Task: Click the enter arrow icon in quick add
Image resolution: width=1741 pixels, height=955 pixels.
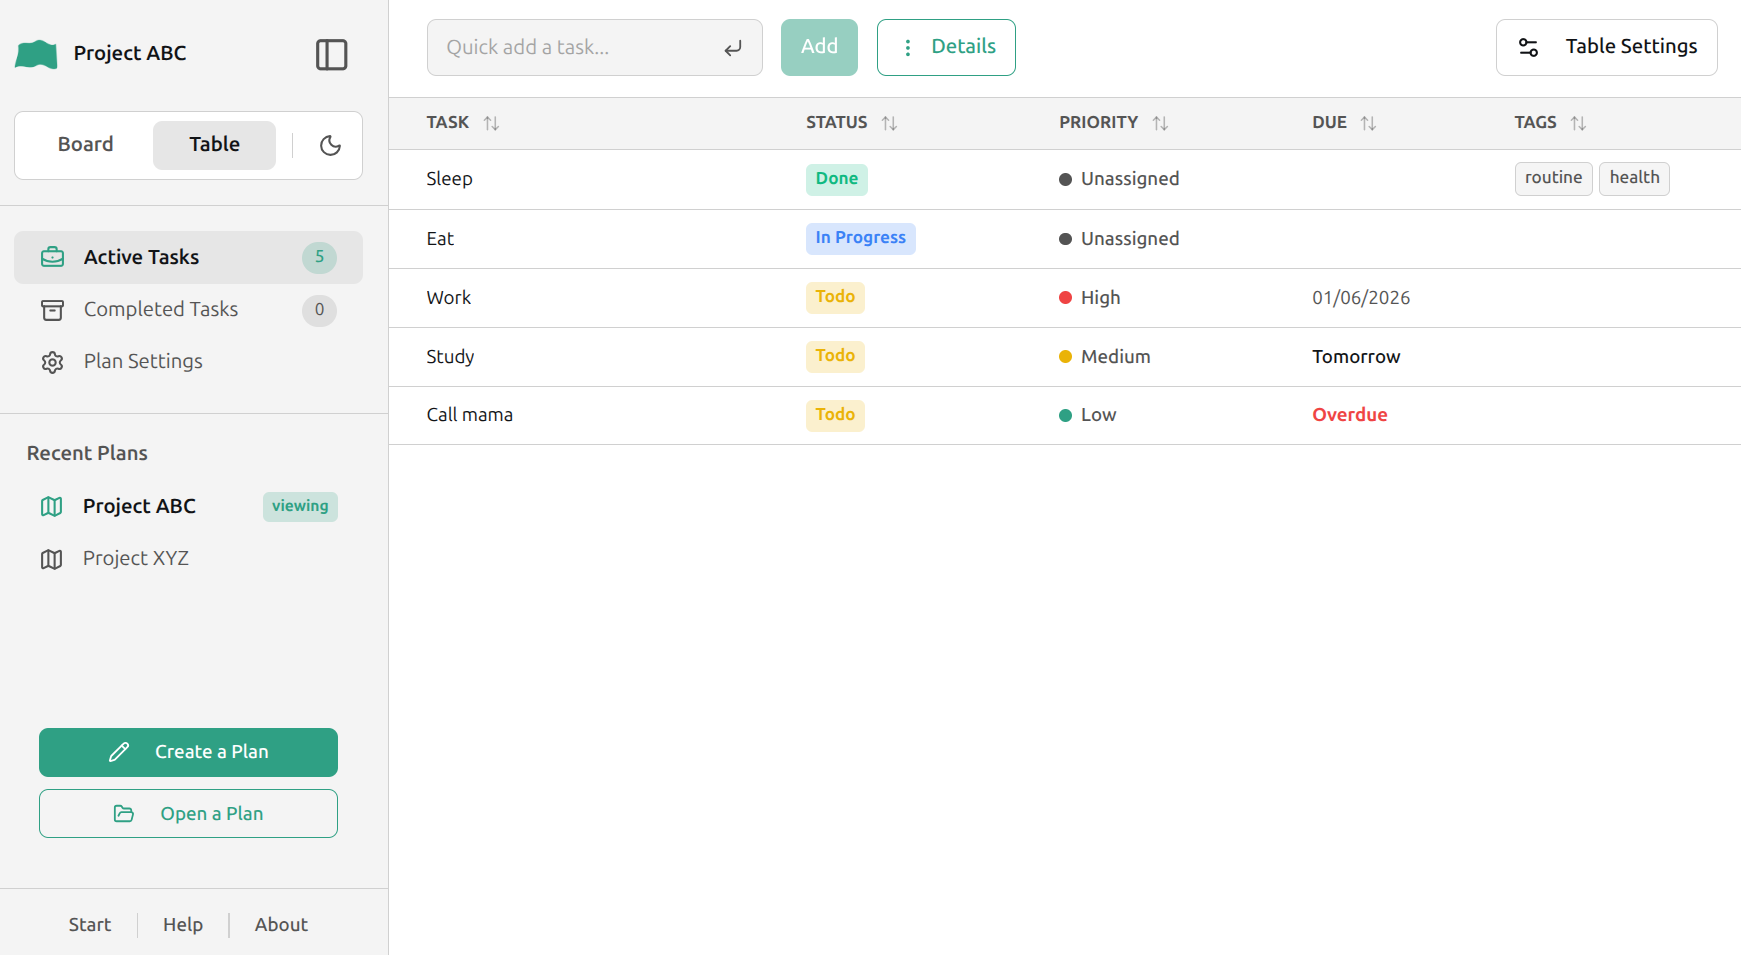Action: tap(733, 48)
